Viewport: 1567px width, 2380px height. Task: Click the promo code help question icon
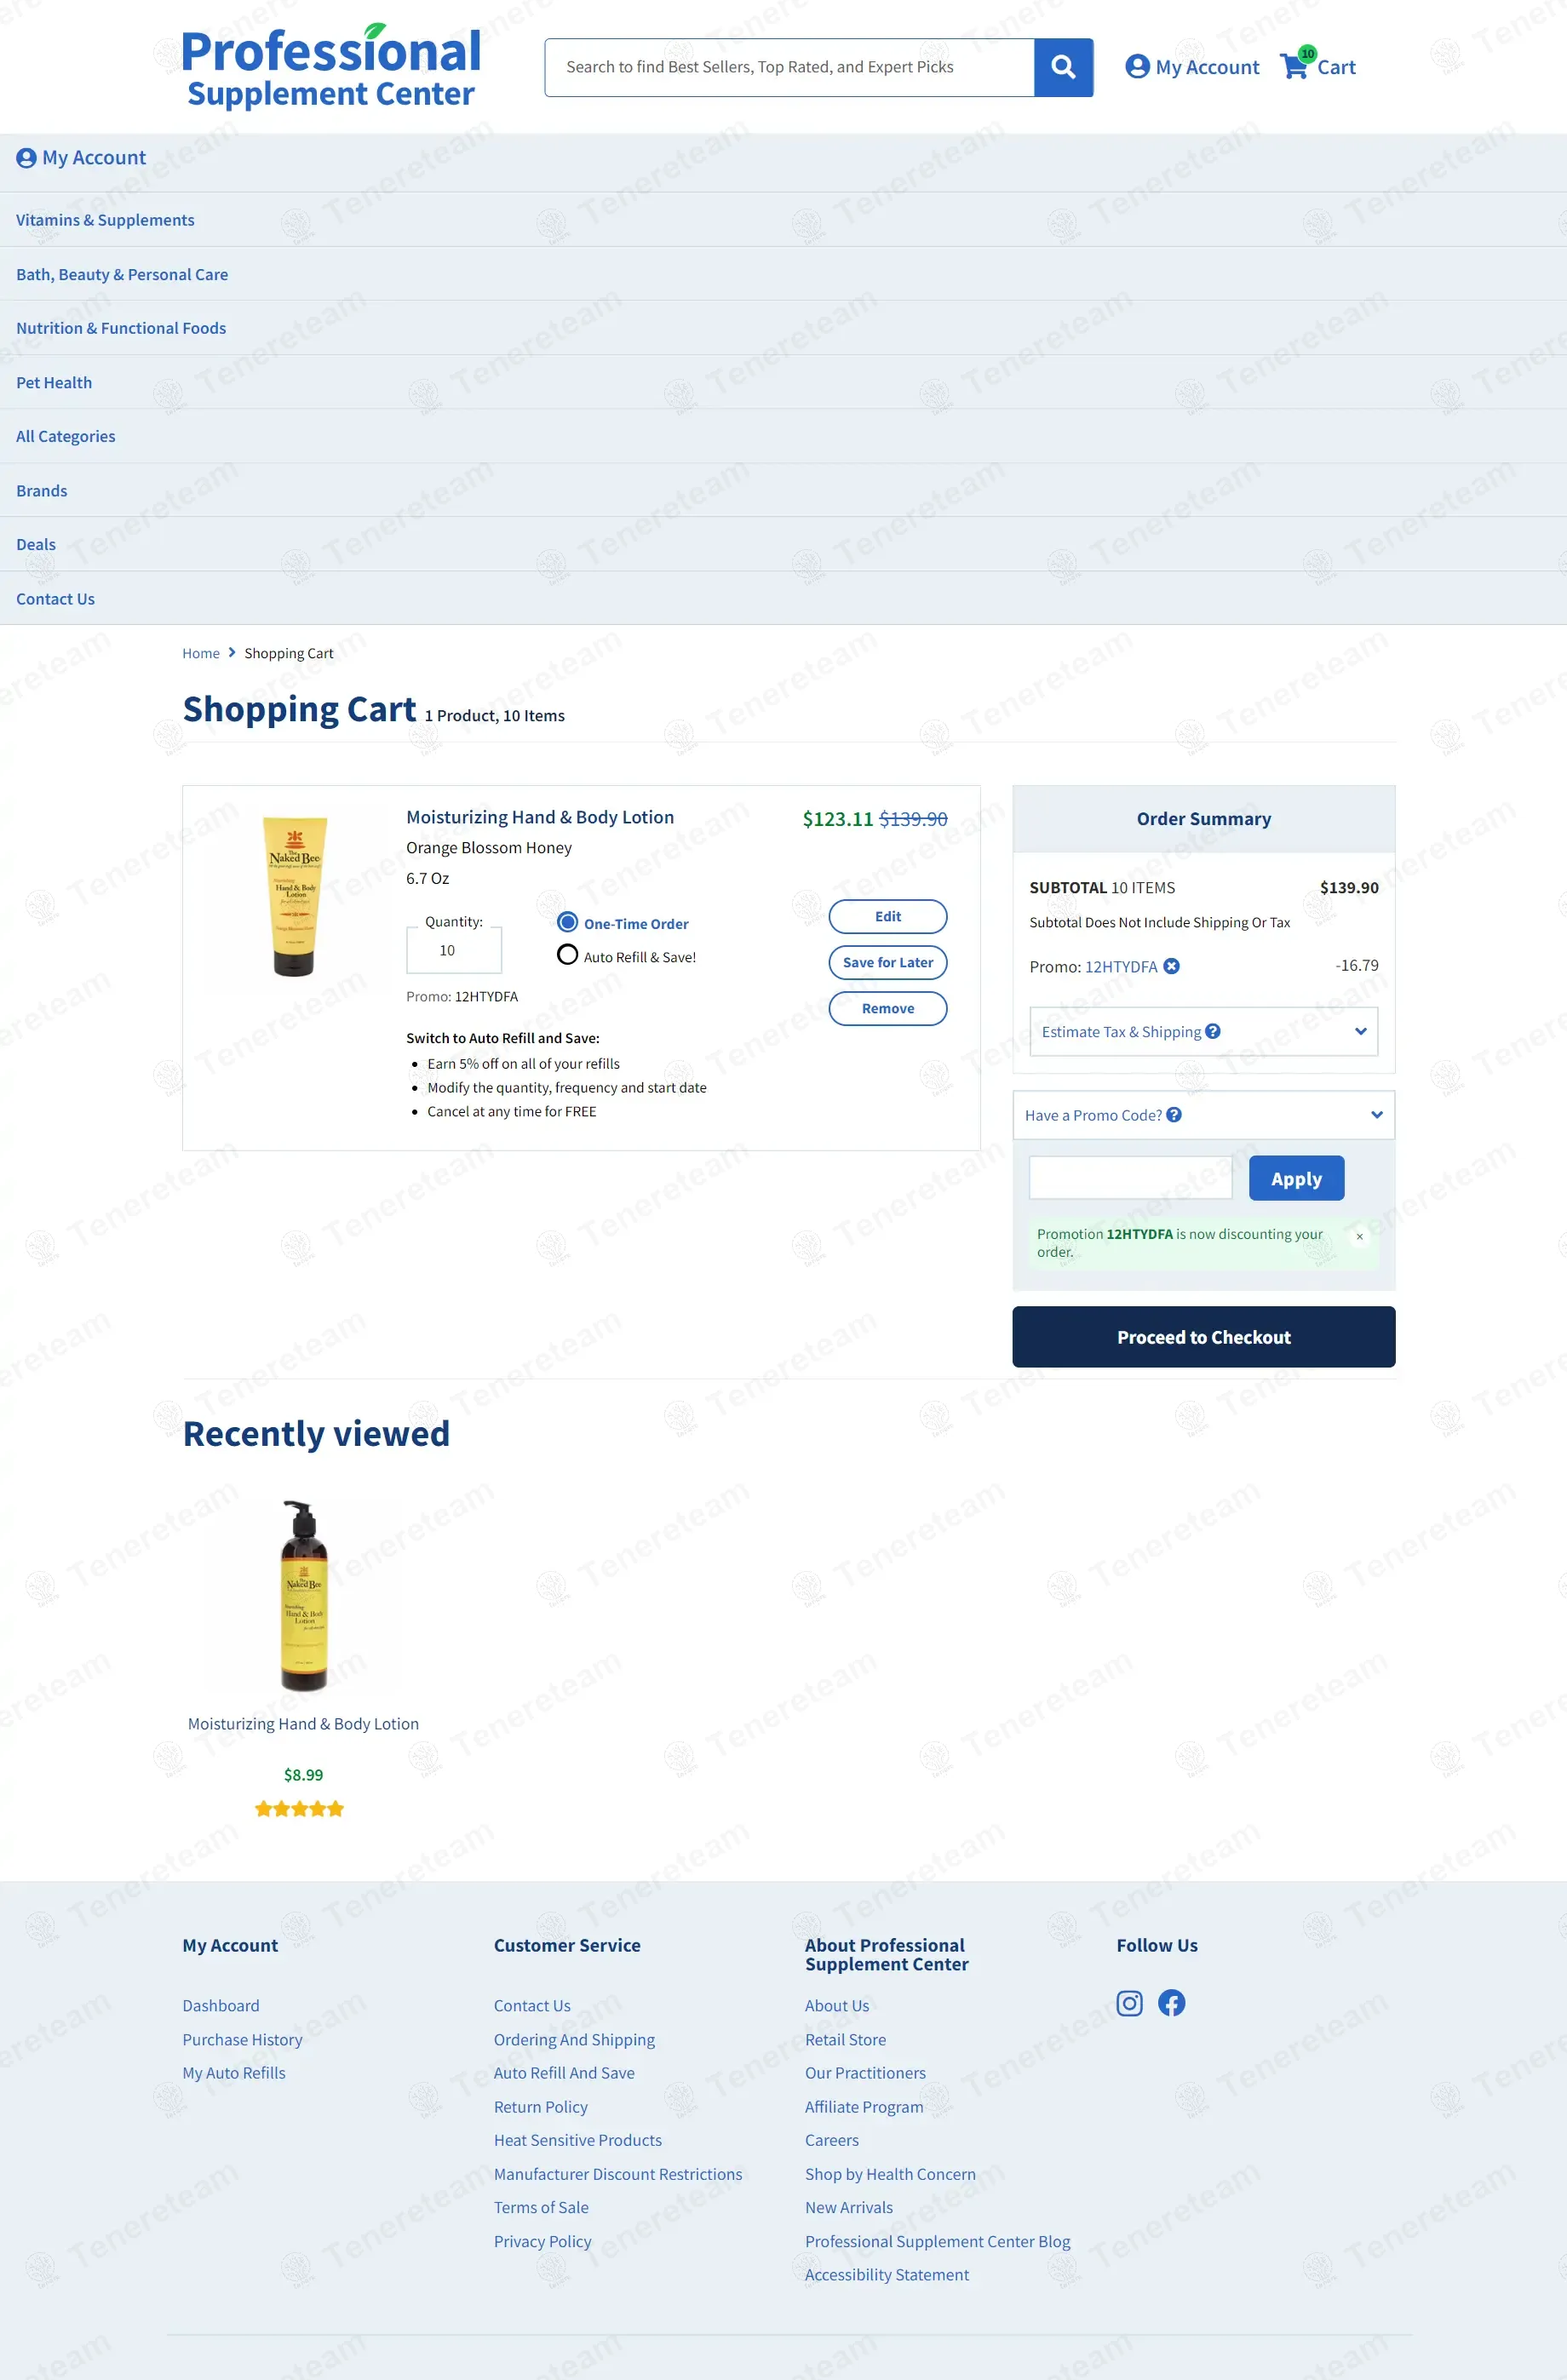pos(1174,1115)
